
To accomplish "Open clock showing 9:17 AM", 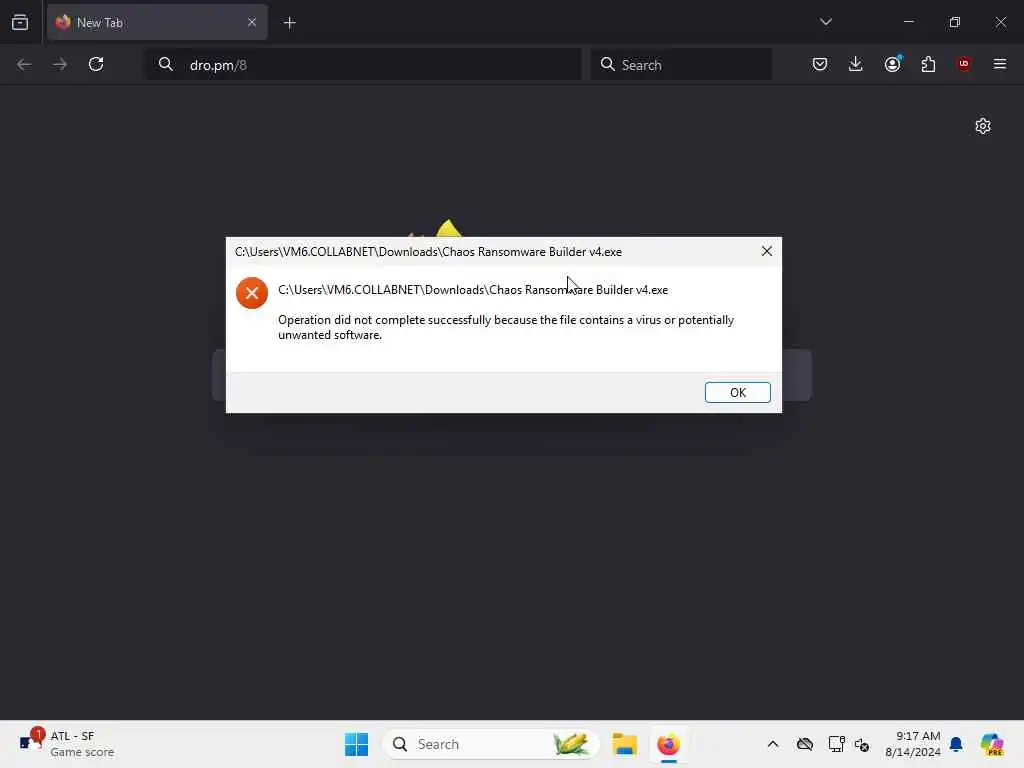I will [912, 744].
